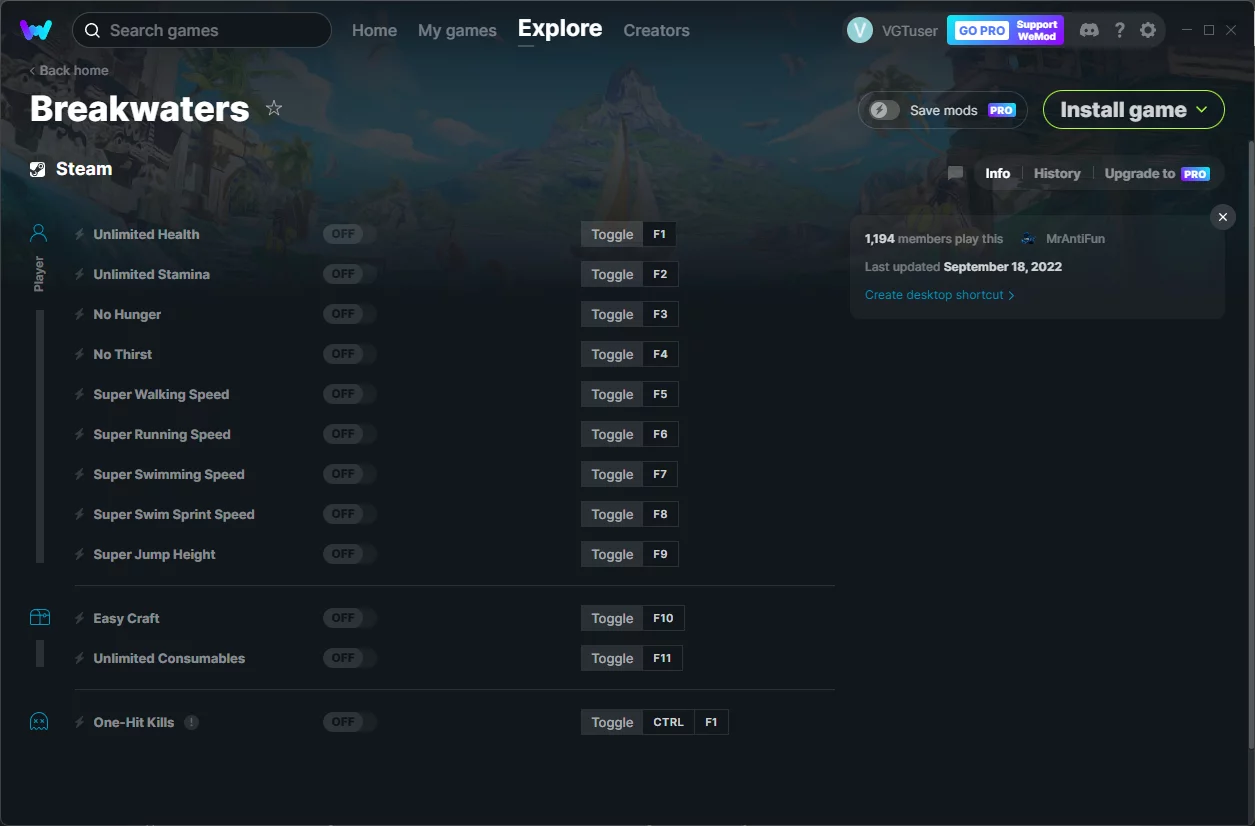The image size is (1255, 826).
Task: Click the lightning icon beside Super Running Speed
Action: tap(80, 434)
